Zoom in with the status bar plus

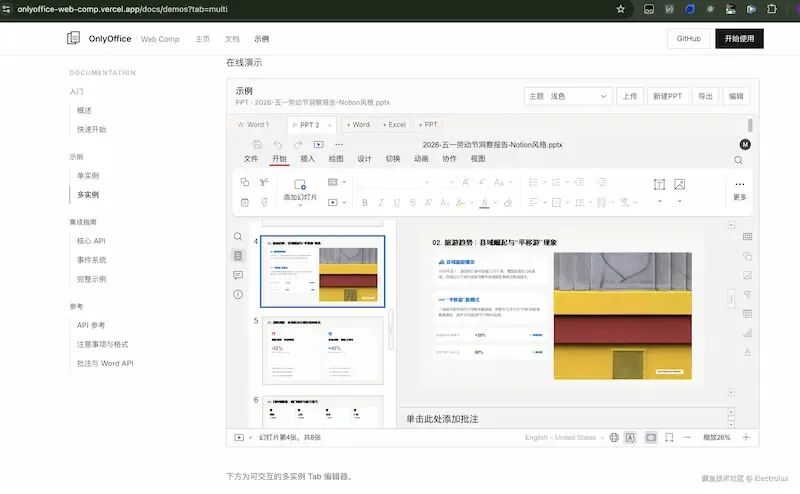click(x=746, y=437)
